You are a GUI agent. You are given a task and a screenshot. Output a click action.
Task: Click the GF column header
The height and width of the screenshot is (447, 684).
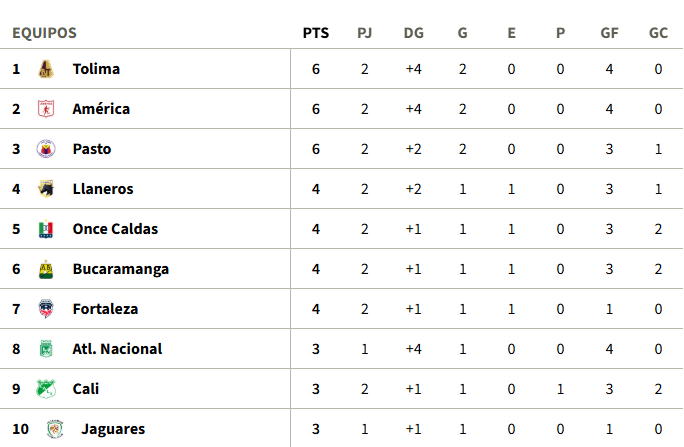point(609,33)
